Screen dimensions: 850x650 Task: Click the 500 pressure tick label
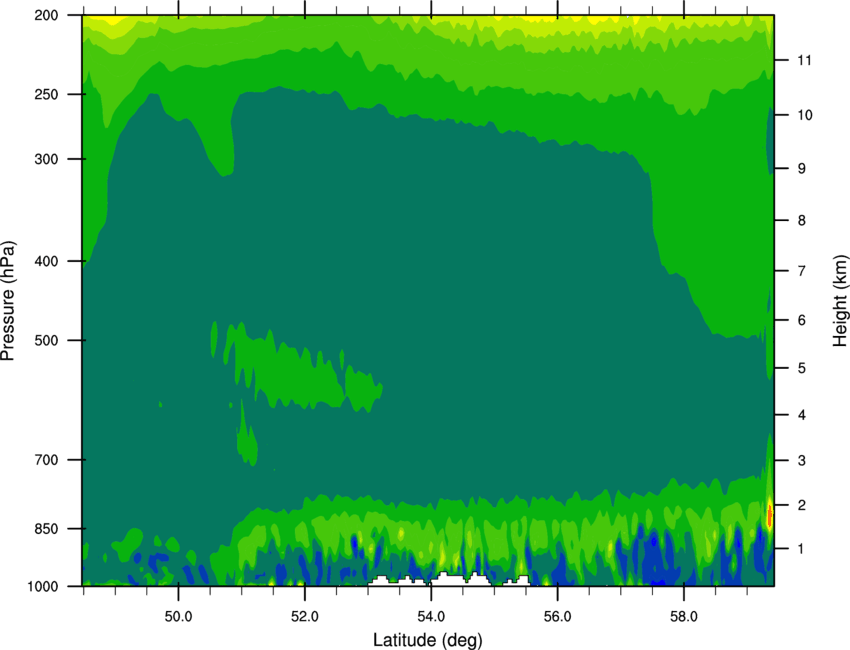coord(46,340)
